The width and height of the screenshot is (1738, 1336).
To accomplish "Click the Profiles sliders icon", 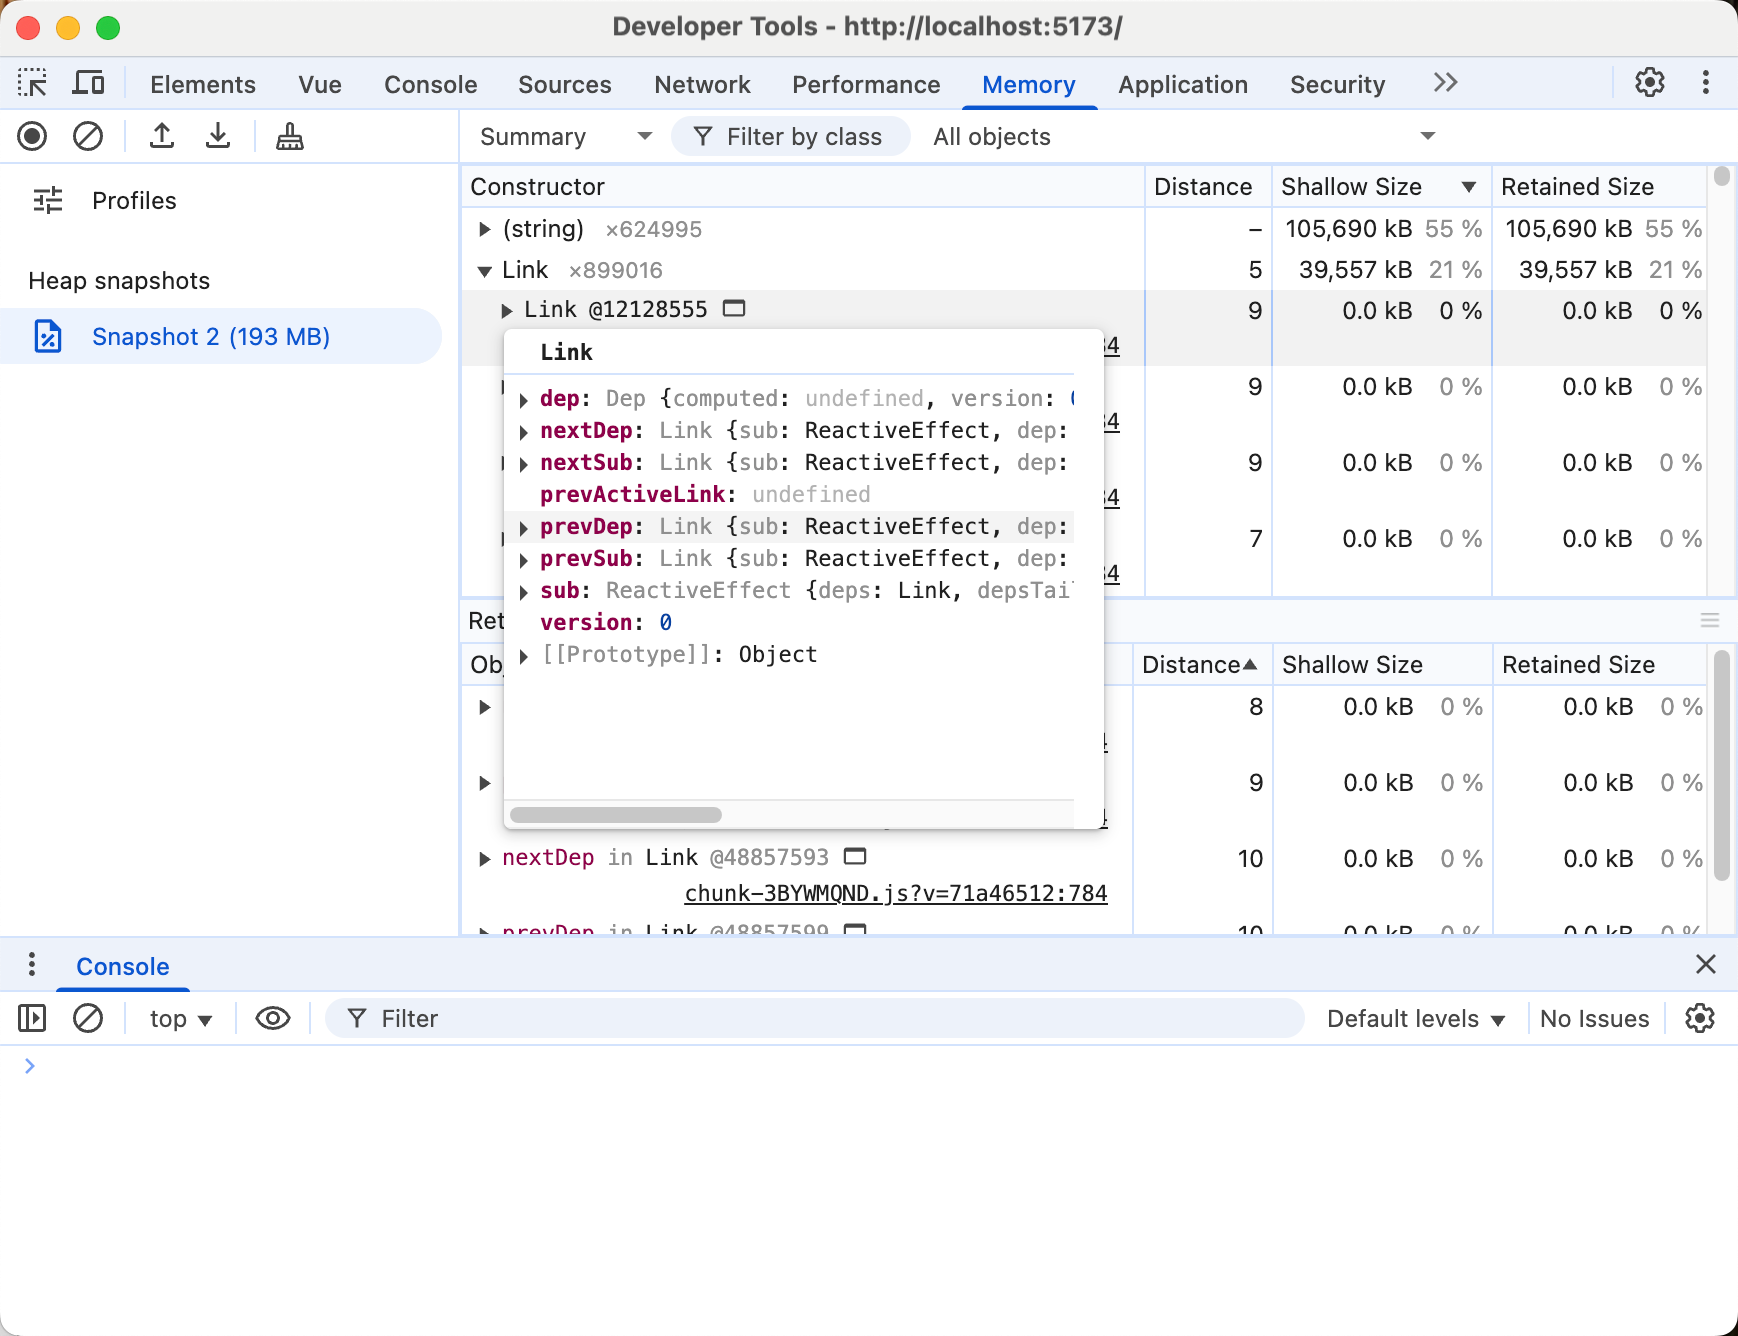I will 48,200.
